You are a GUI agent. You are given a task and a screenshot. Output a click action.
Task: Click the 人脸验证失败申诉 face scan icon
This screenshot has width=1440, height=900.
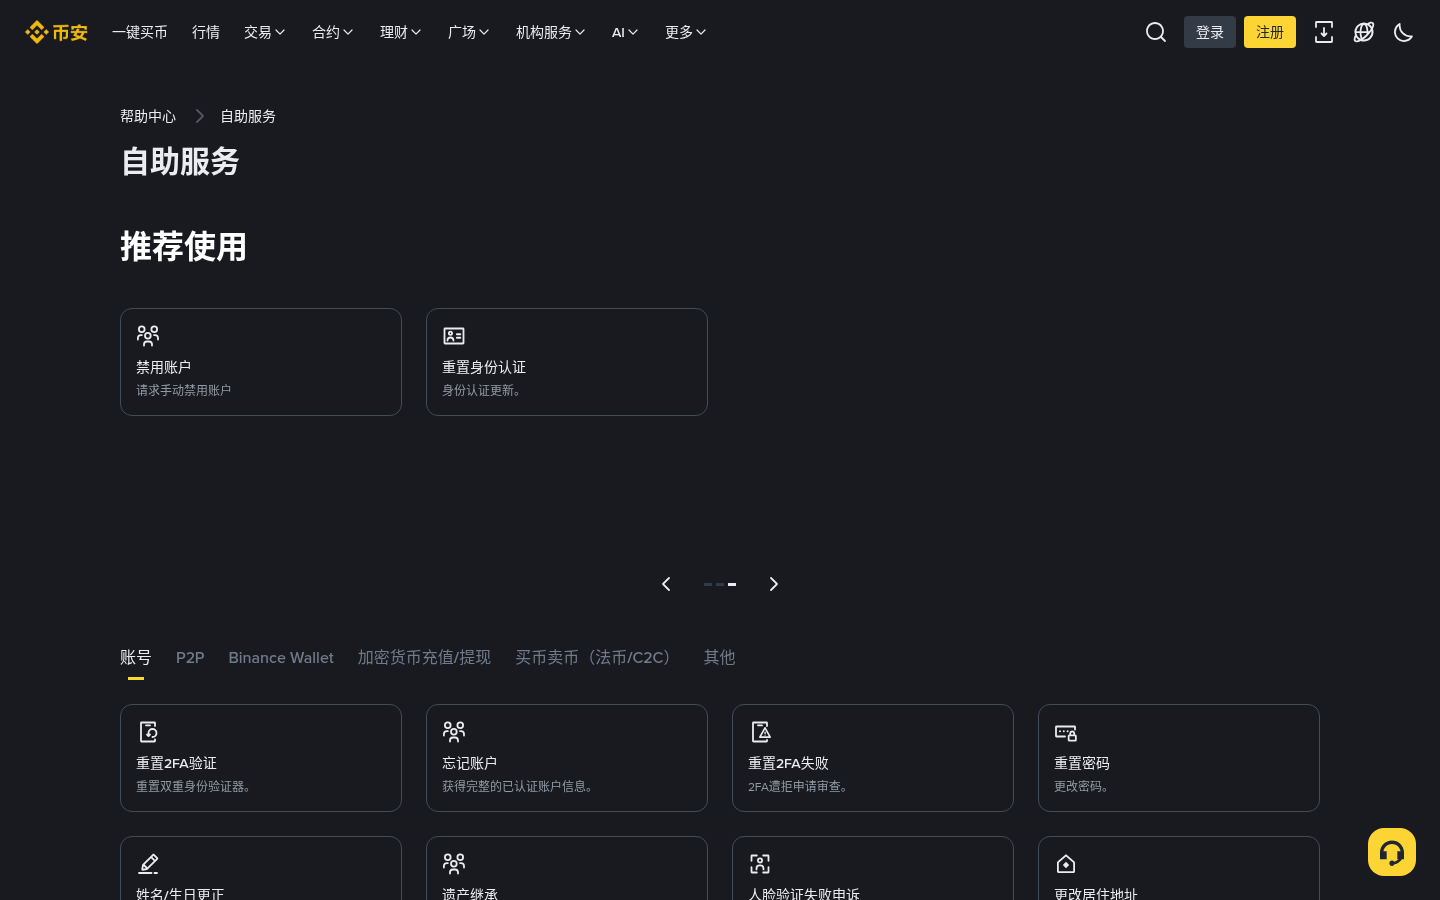(x=760, y=863)
